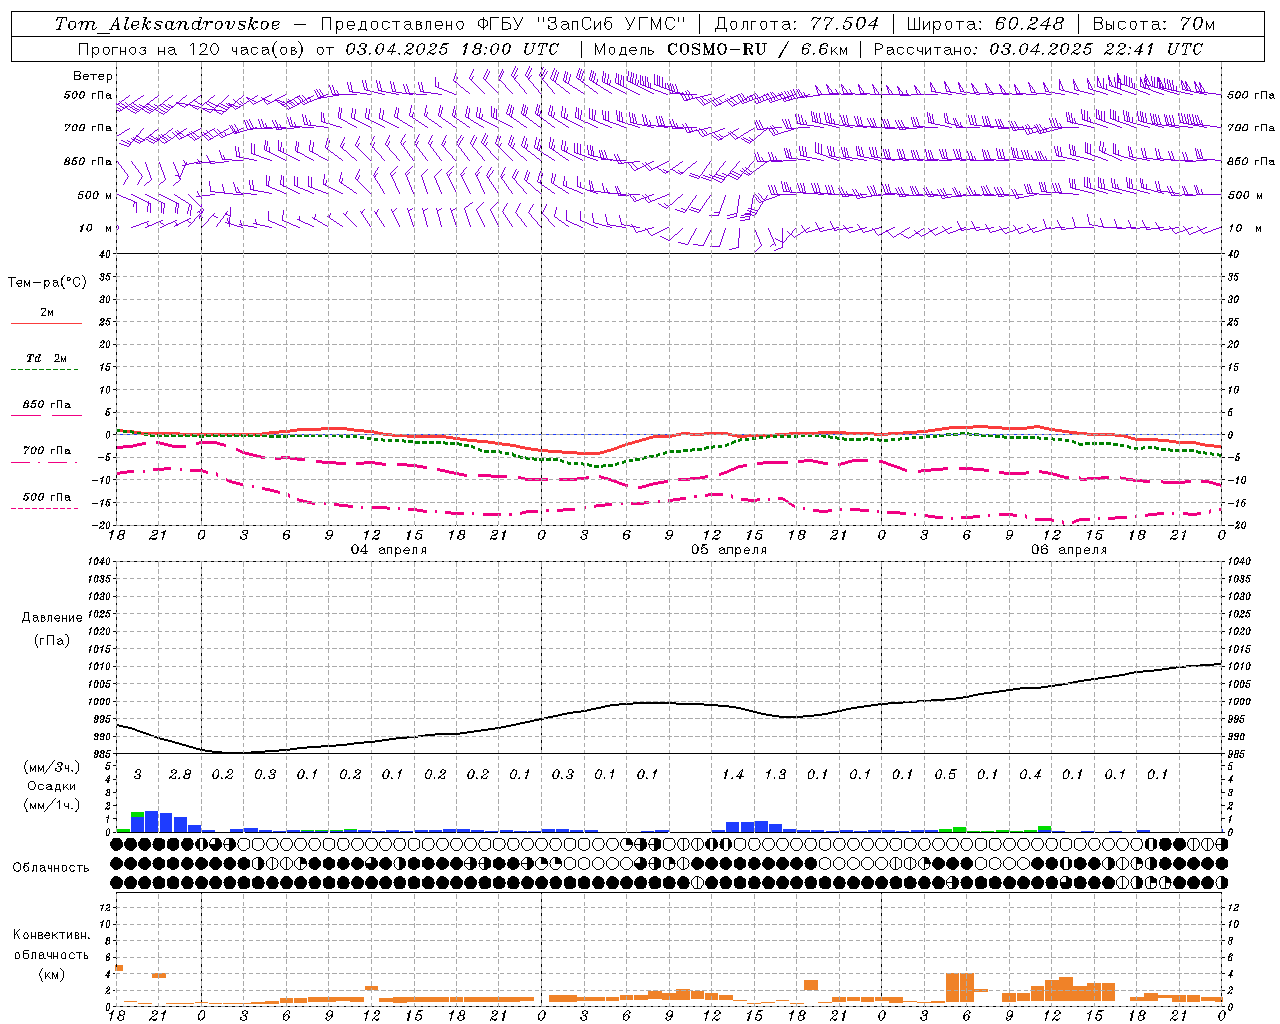Select the 0.4 precipitation amount value
The height and width of the screenshot is (1024, 1280).
(x=1030, y=774)
